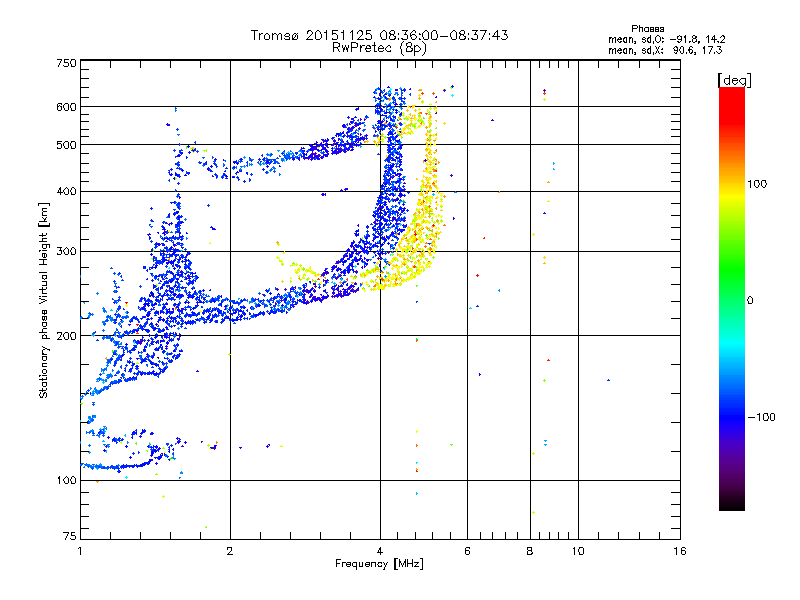800x600 pixels.
Task: Click the frequency axis tick "4"
Action: pos(380,551)
